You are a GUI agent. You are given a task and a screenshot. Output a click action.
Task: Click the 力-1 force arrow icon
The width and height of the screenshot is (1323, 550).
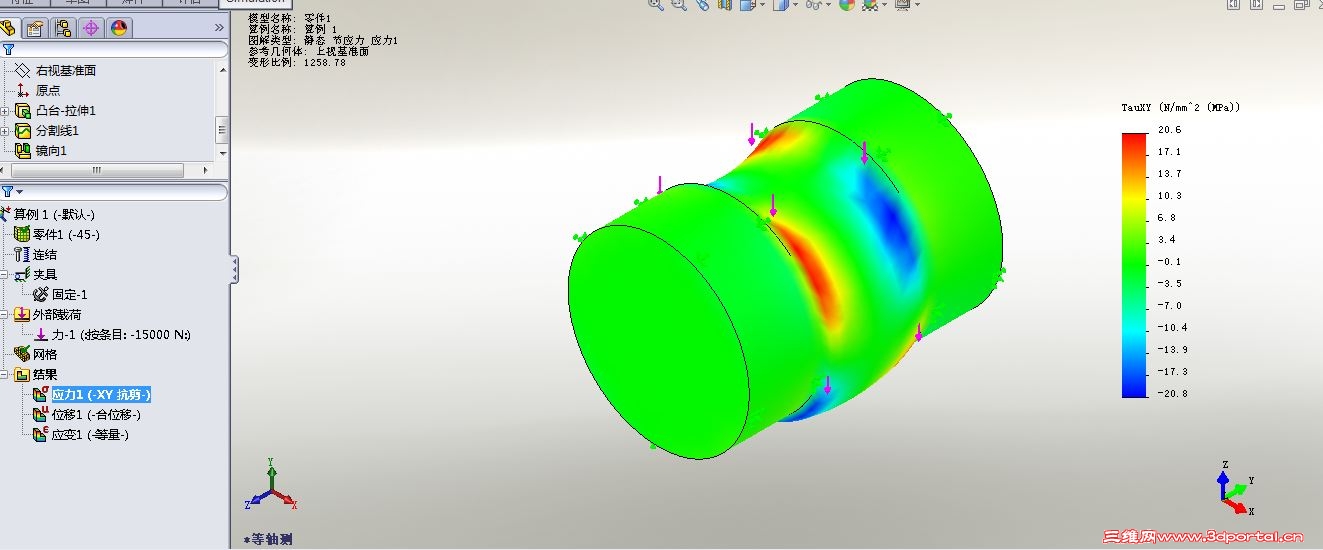(x=41, y=334)
